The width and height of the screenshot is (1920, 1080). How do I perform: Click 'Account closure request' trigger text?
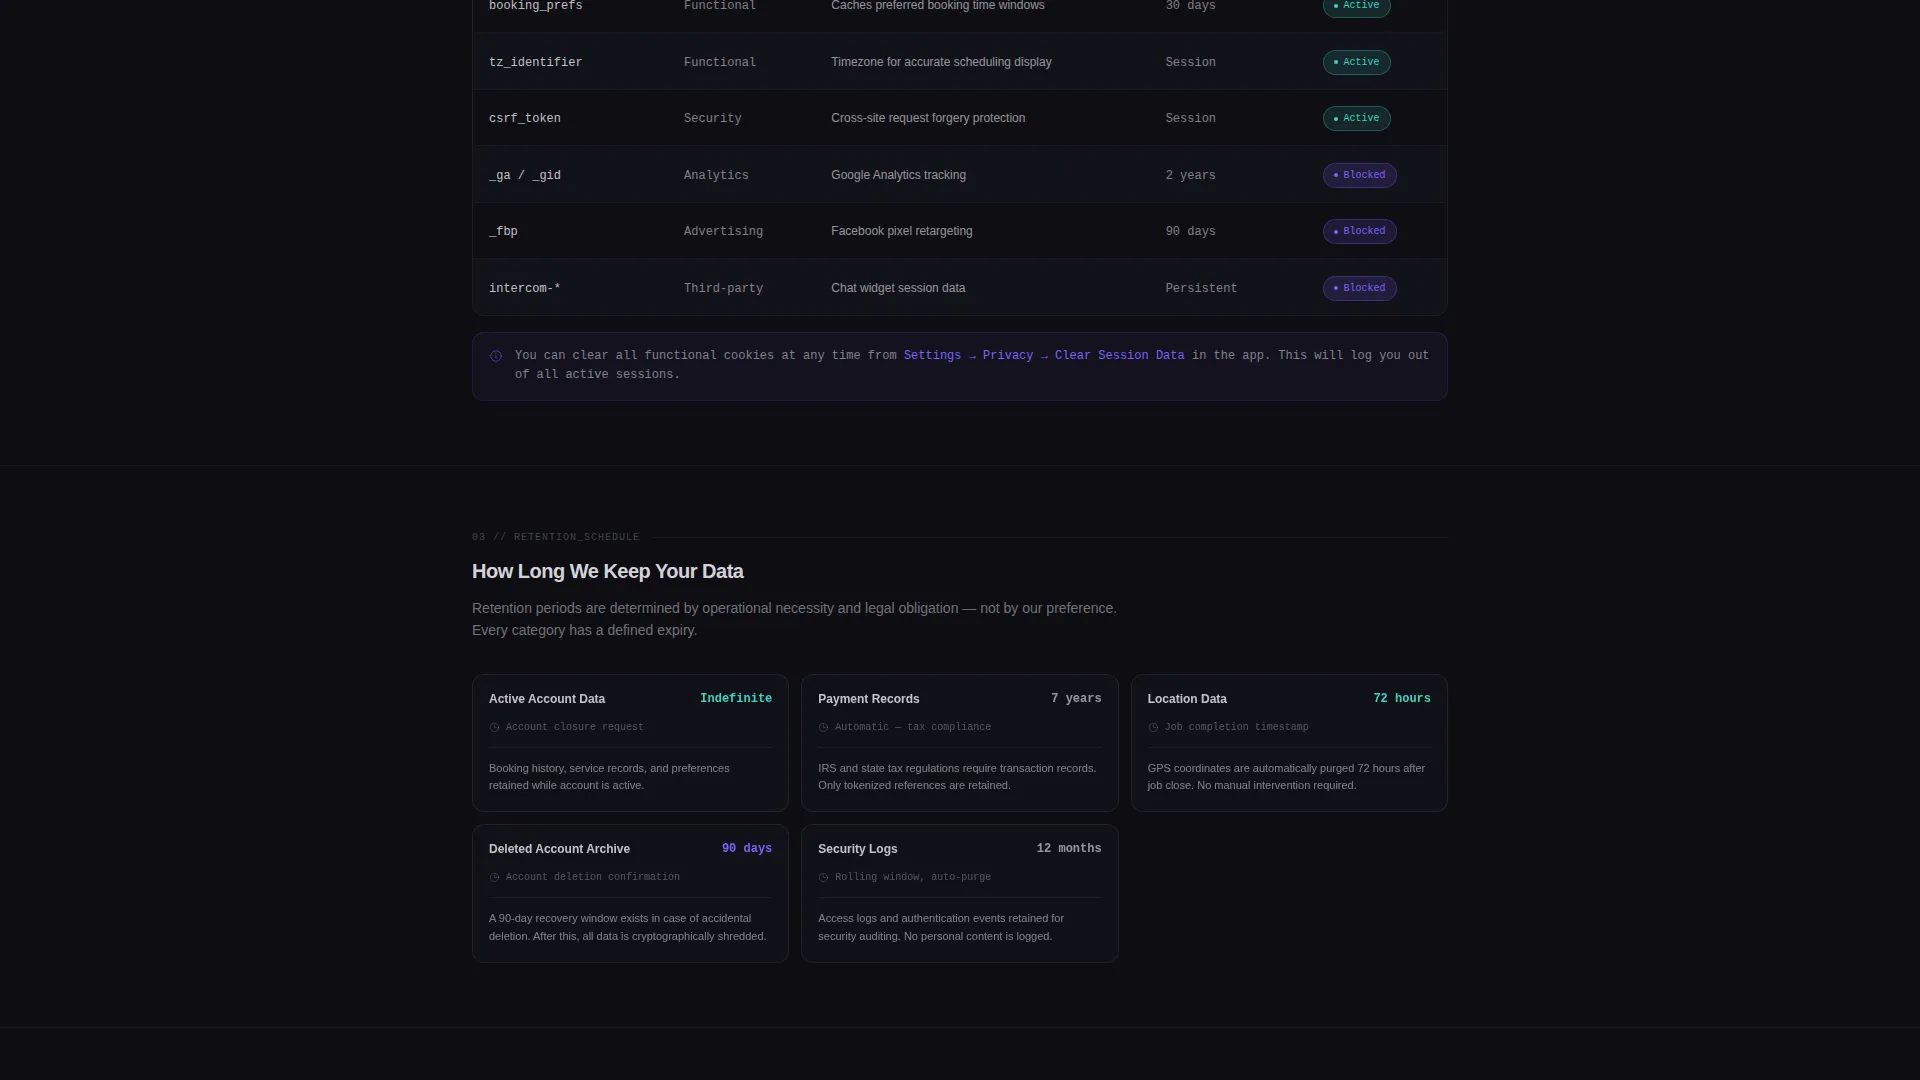click(x=574, y=727)
